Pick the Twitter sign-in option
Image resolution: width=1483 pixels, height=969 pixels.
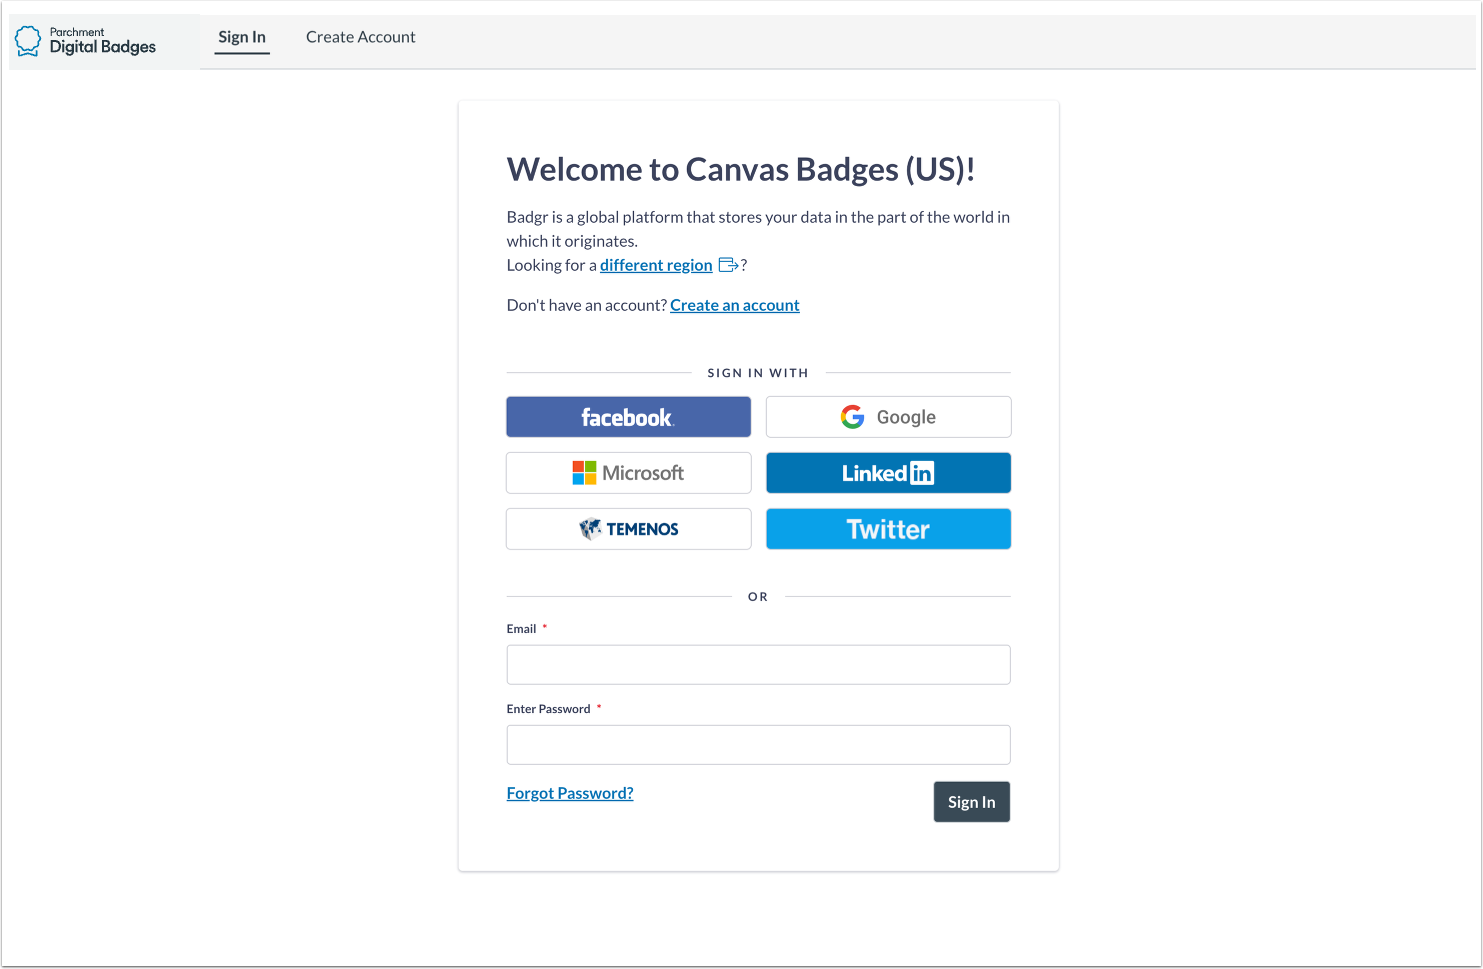(x=887, y=528)
